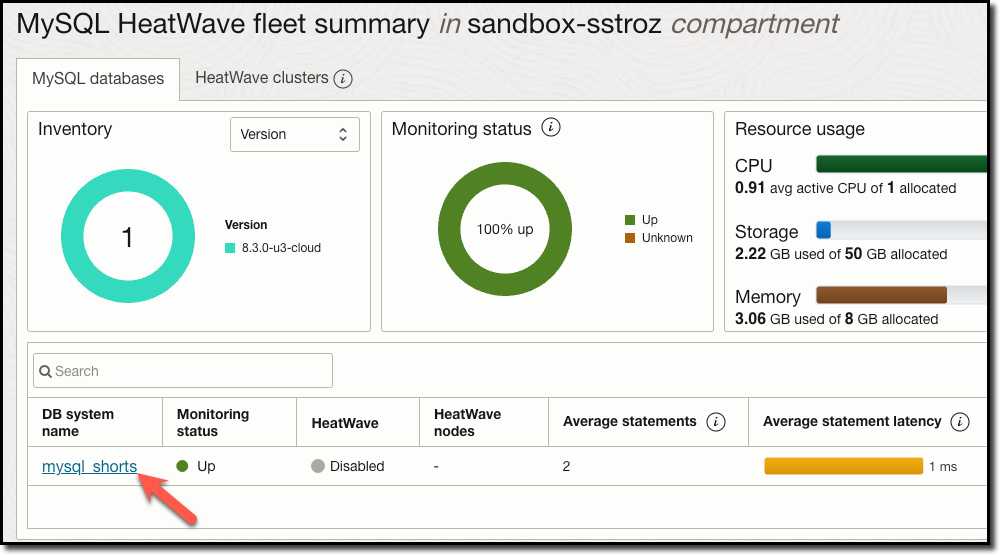This screenshot has height=555, width=1000.
Task: Click the Average statements info icon
Action: click(x=716, y=422)
